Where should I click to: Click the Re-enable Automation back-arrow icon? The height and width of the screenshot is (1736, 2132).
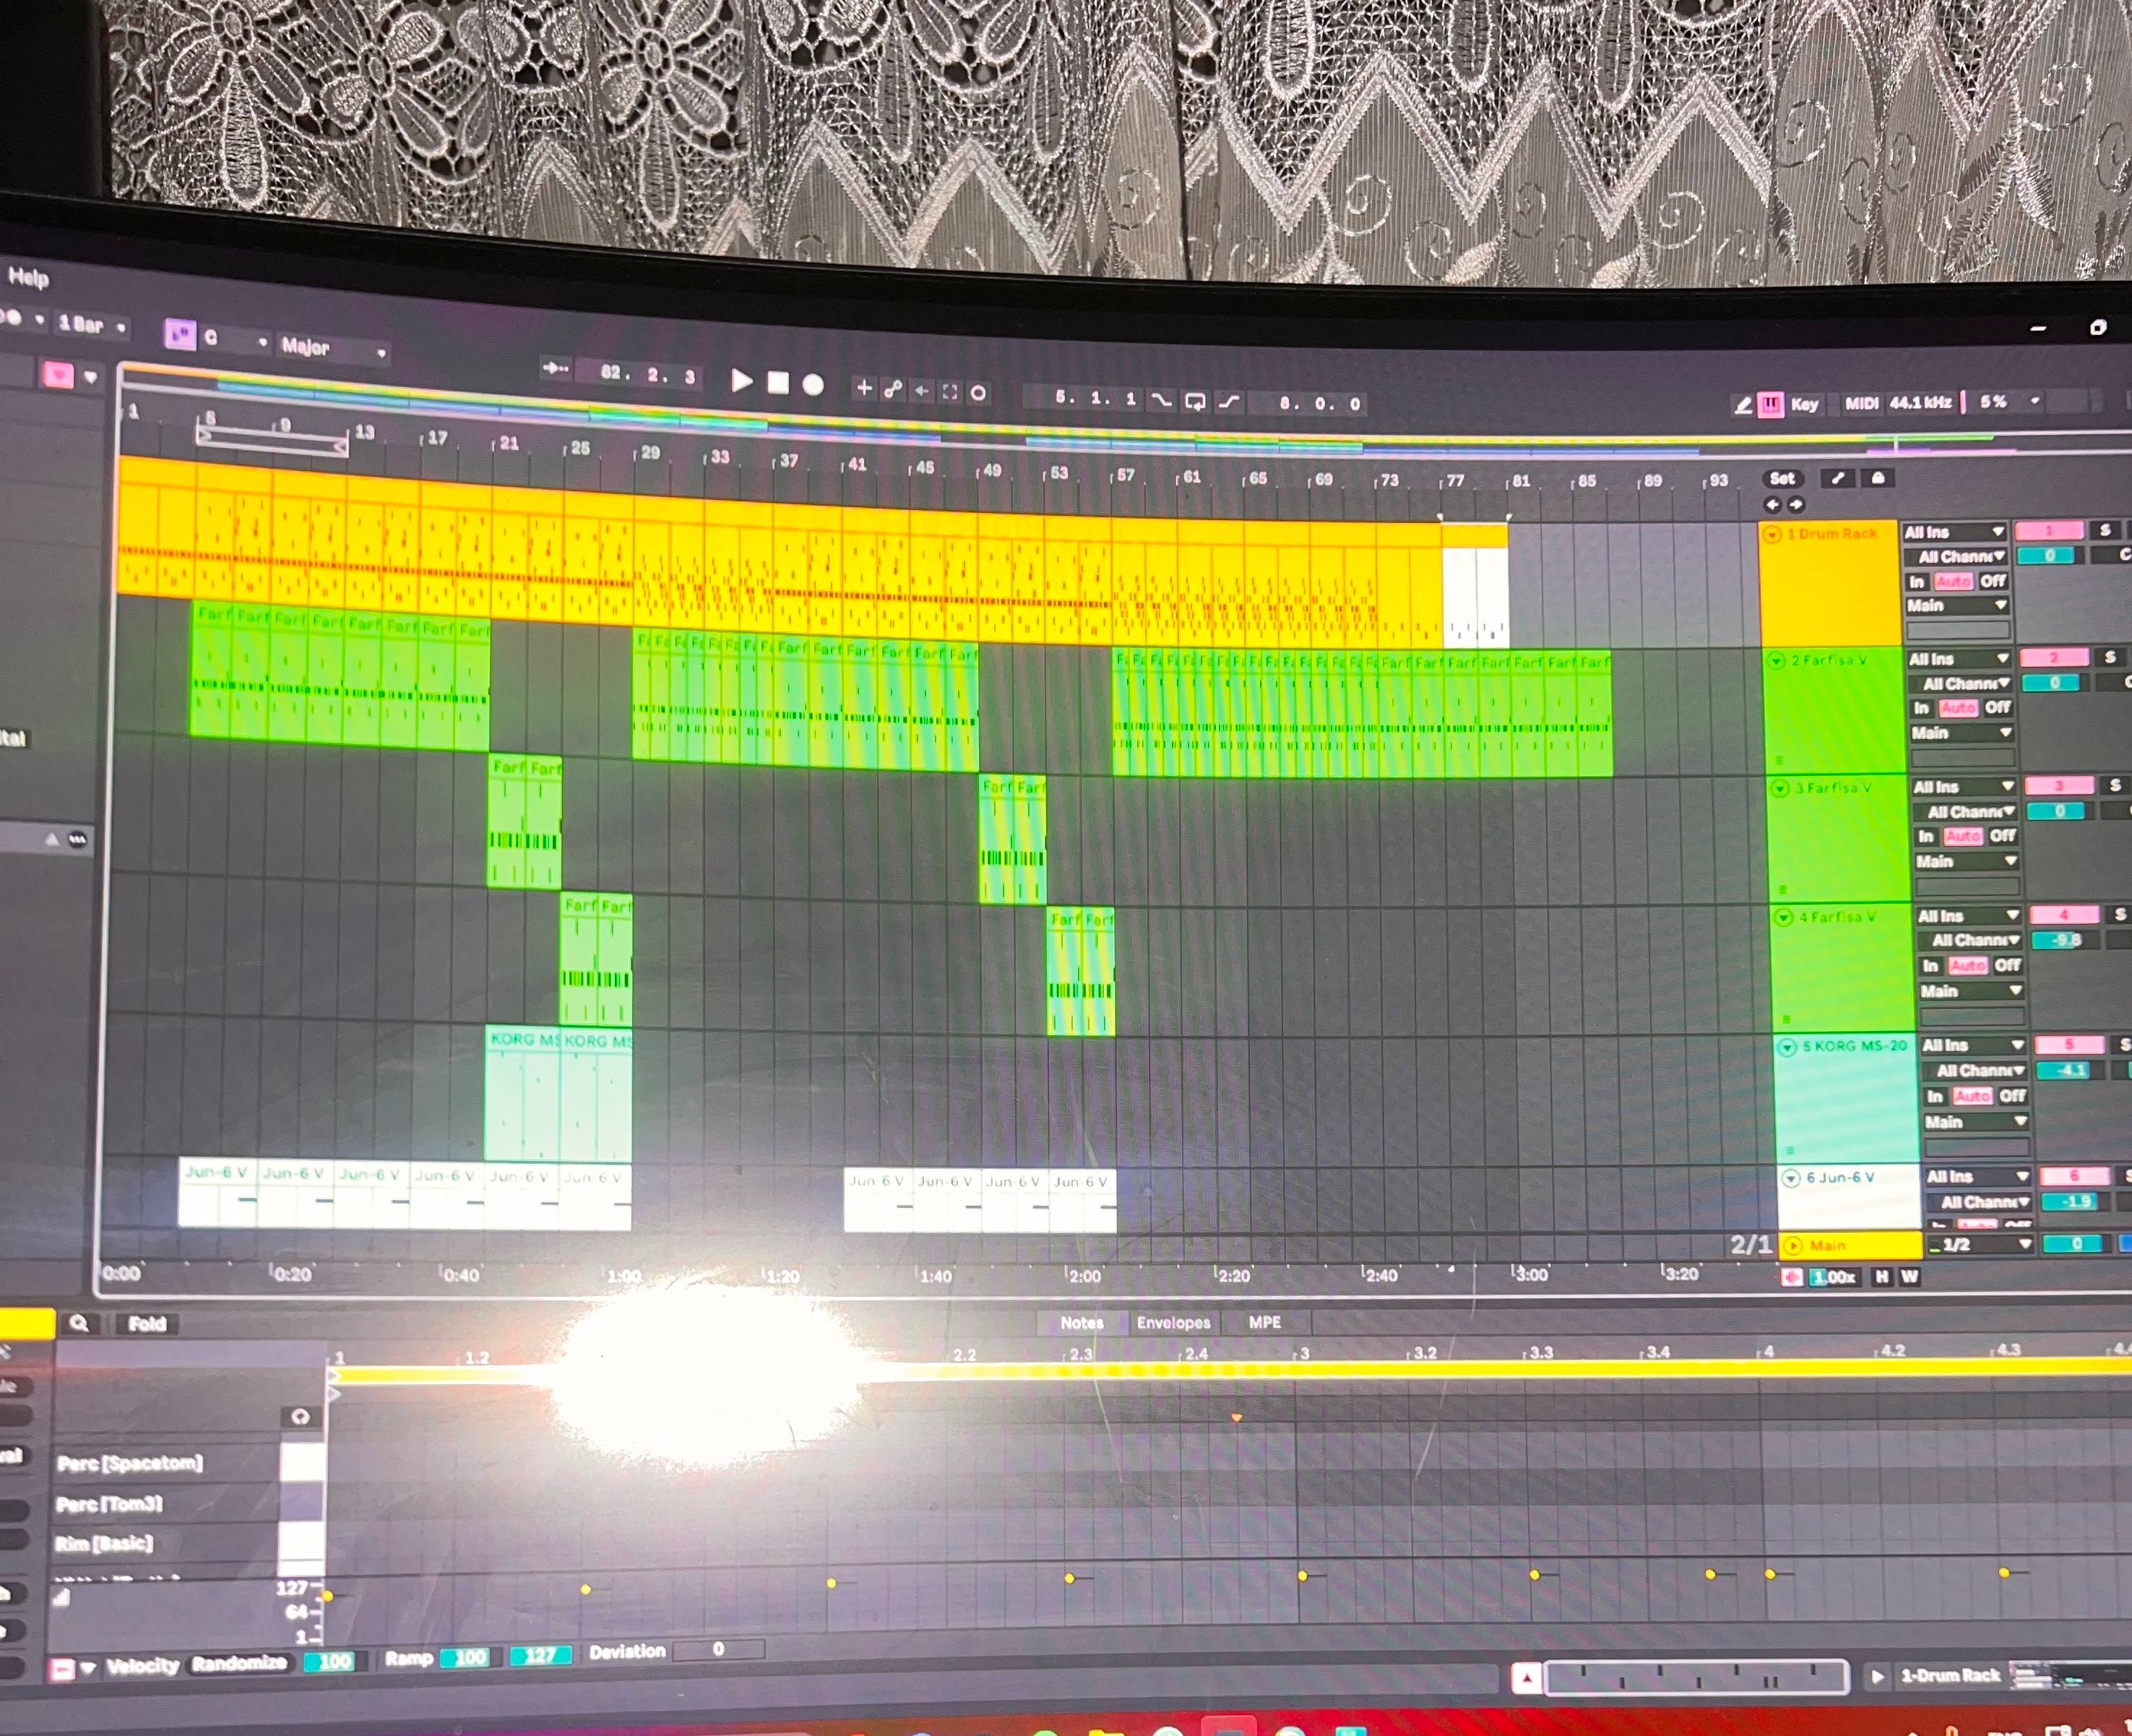click(x=922, y=390)
